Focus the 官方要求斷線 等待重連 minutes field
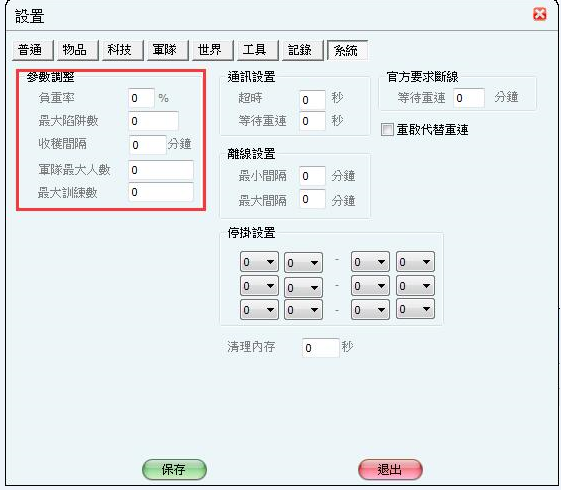This screenshot has width=561, height=490. (469, 98)
